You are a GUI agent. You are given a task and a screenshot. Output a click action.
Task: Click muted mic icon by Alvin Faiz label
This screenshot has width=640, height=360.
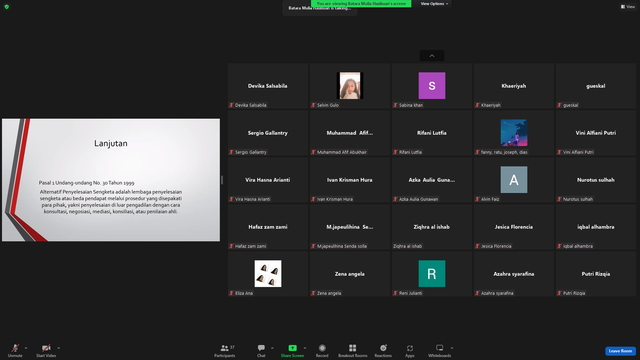pyautogui.click(x=477, y=199)
